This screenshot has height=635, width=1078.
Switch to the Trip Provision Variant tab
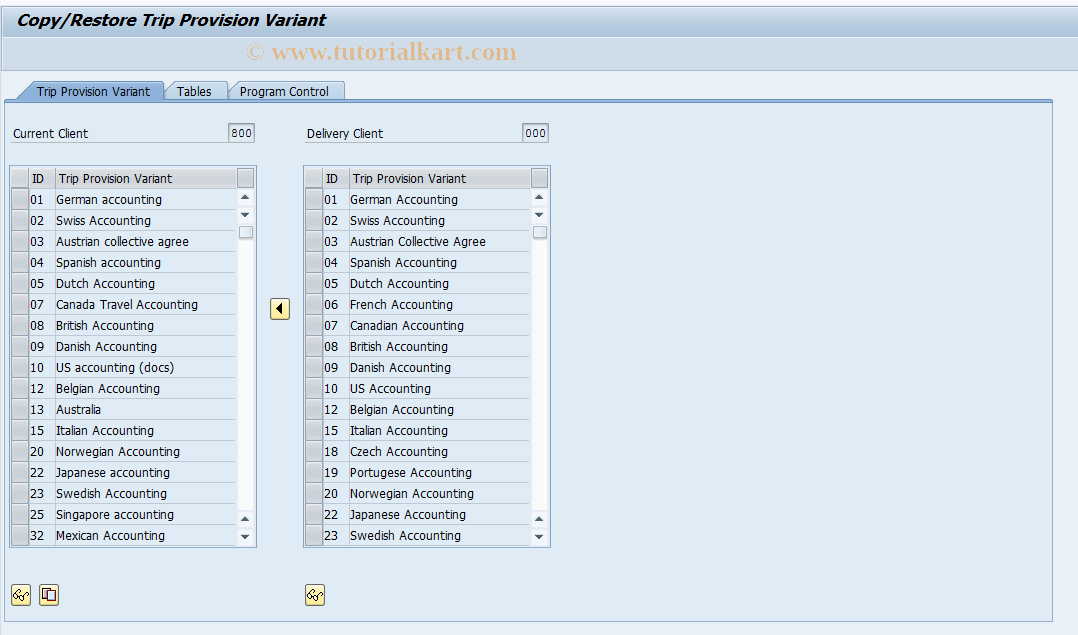[93, 91]
